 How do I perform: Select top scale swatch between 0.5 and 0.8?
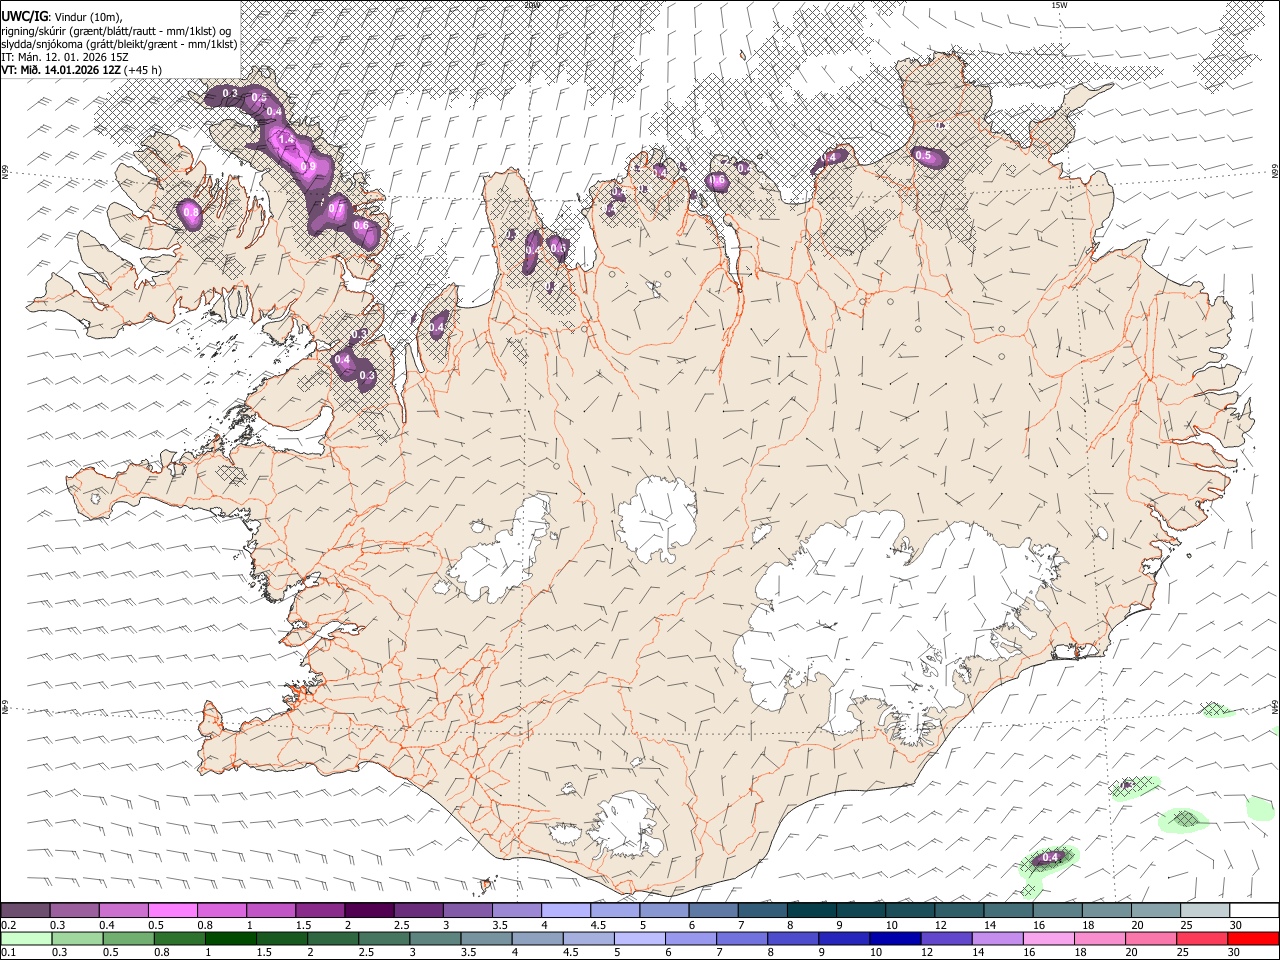(x=173, y=910)
